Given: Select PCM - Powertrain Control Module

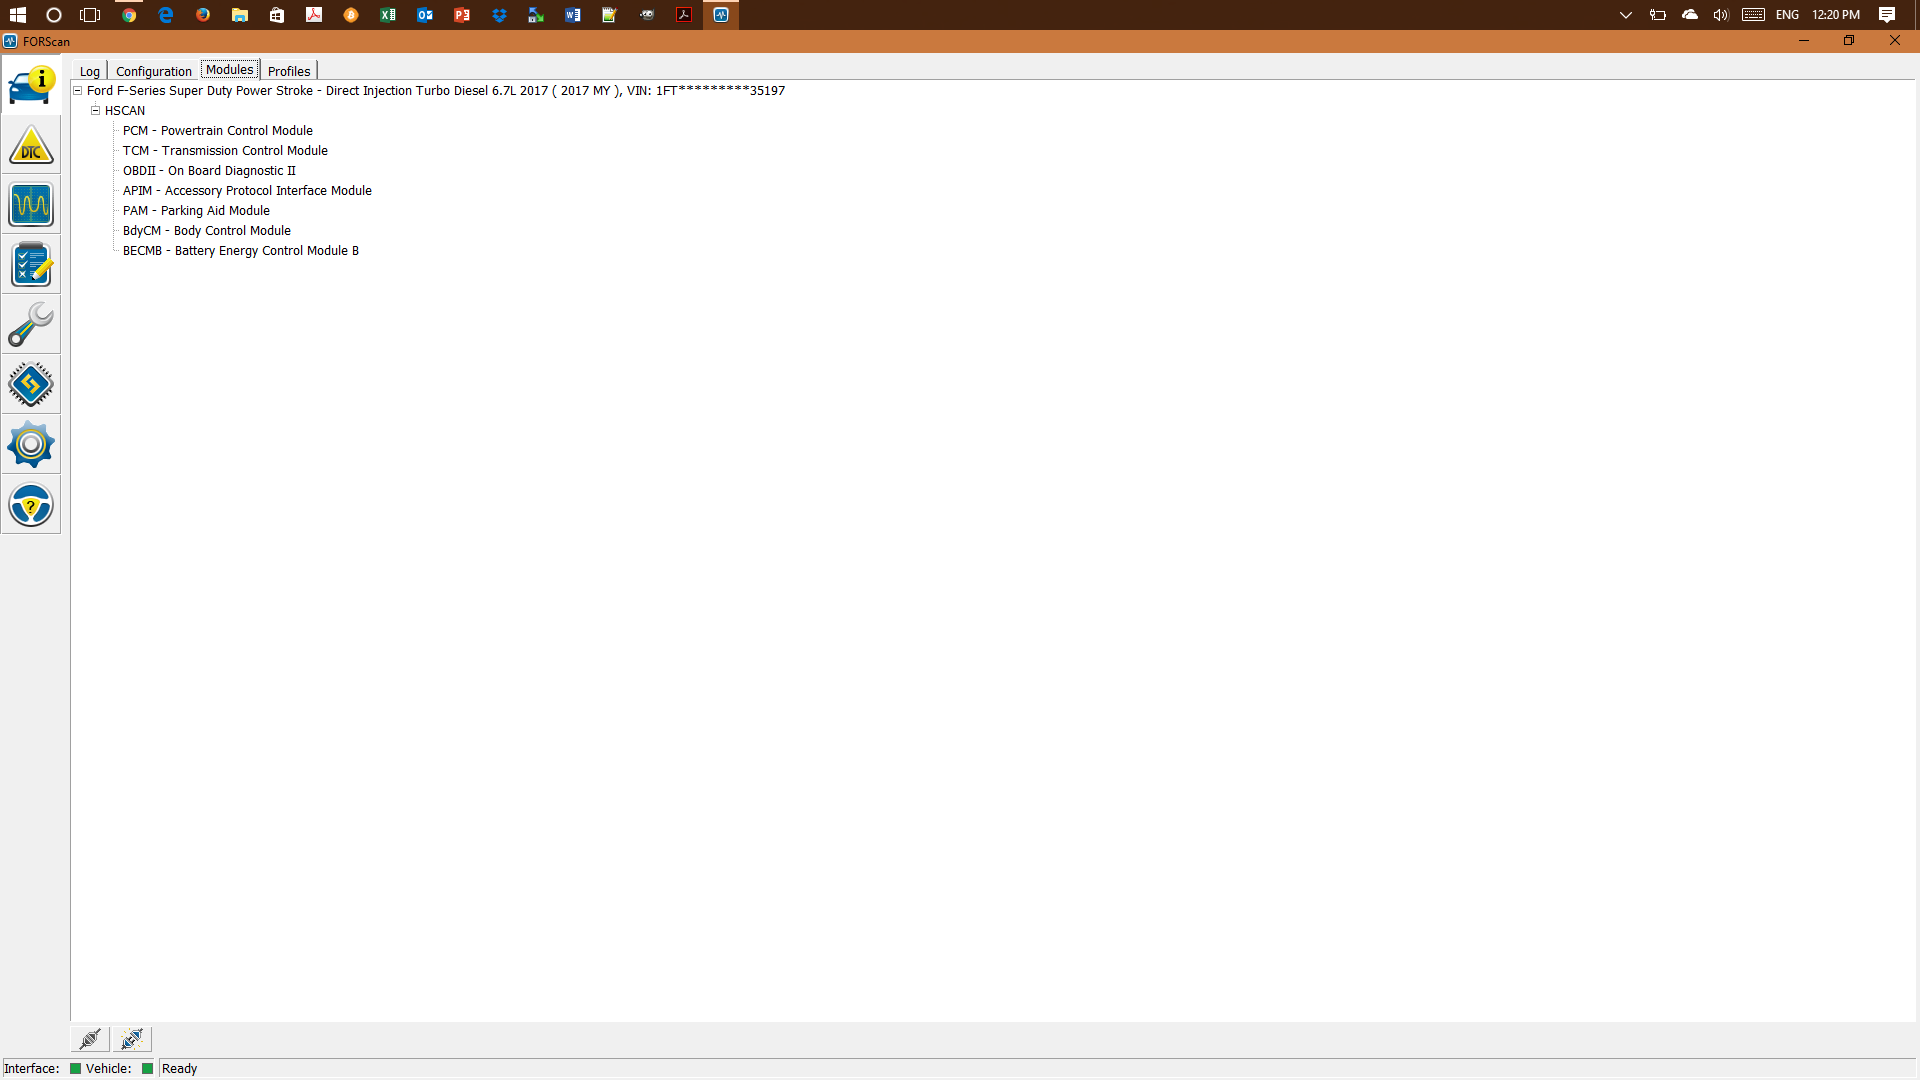Looking at the screenshot, I should (218, 130).
